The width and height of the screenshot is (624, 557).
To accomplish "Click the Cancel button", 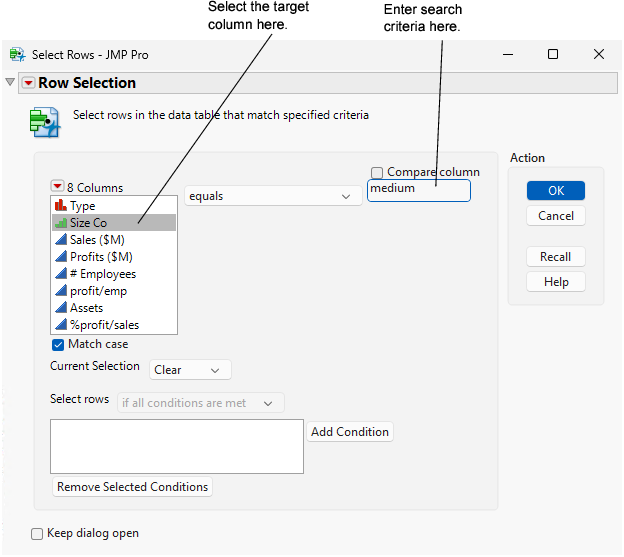I will tap(556, 216).
